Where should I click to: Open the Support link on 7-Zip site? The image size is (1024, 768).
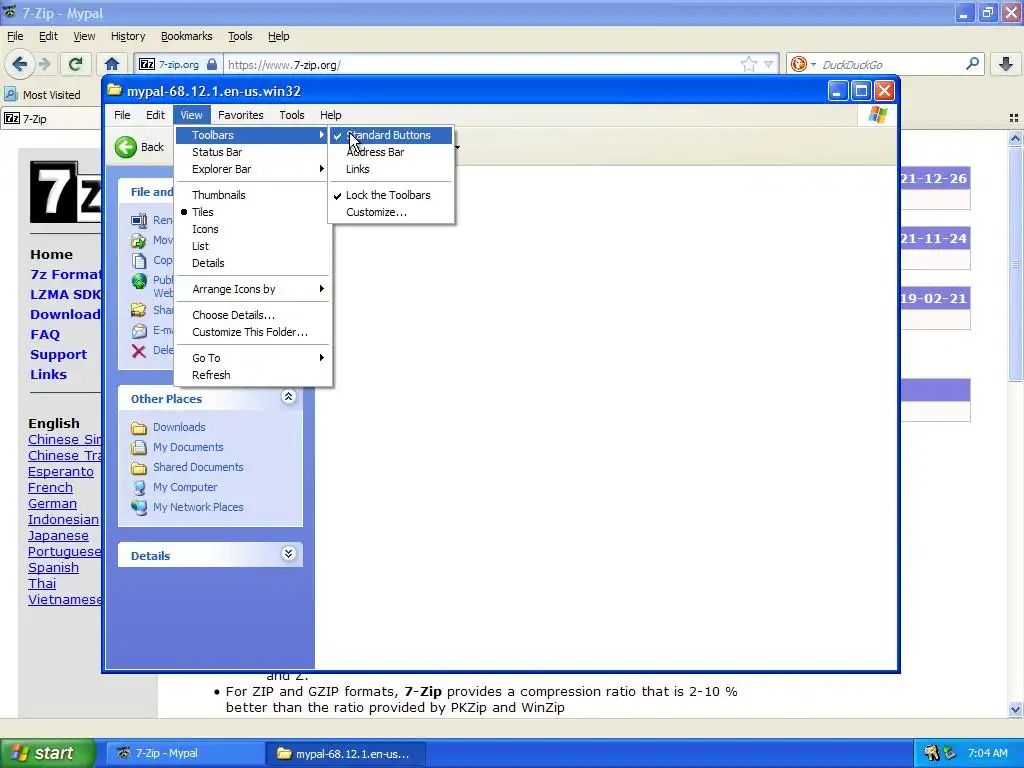[x=58, y=355]
